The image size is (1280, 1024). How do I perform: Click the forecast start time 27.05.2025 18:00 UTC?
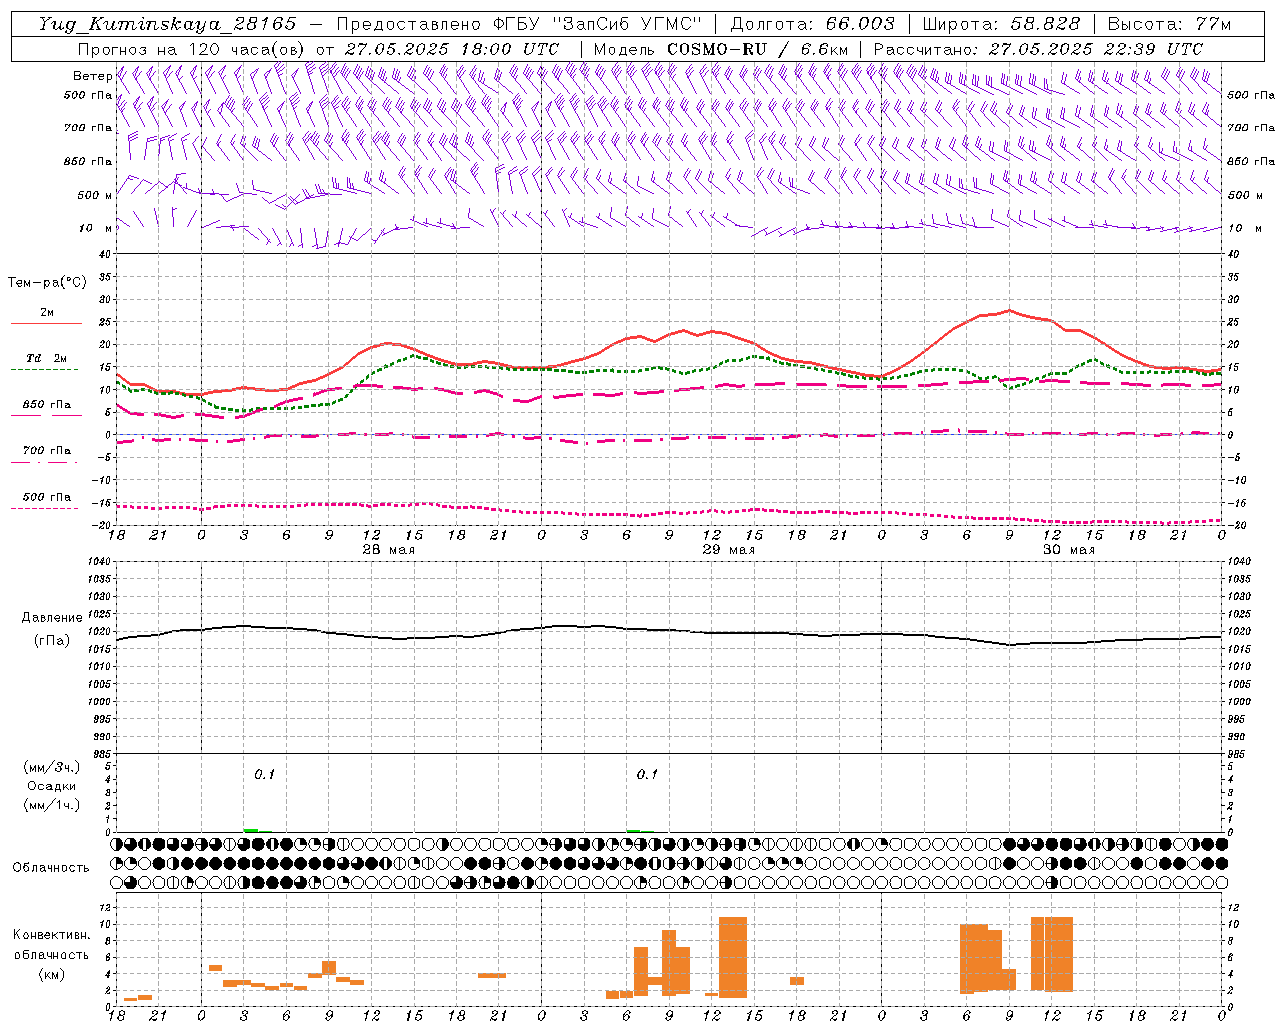[x=452, y=49]
